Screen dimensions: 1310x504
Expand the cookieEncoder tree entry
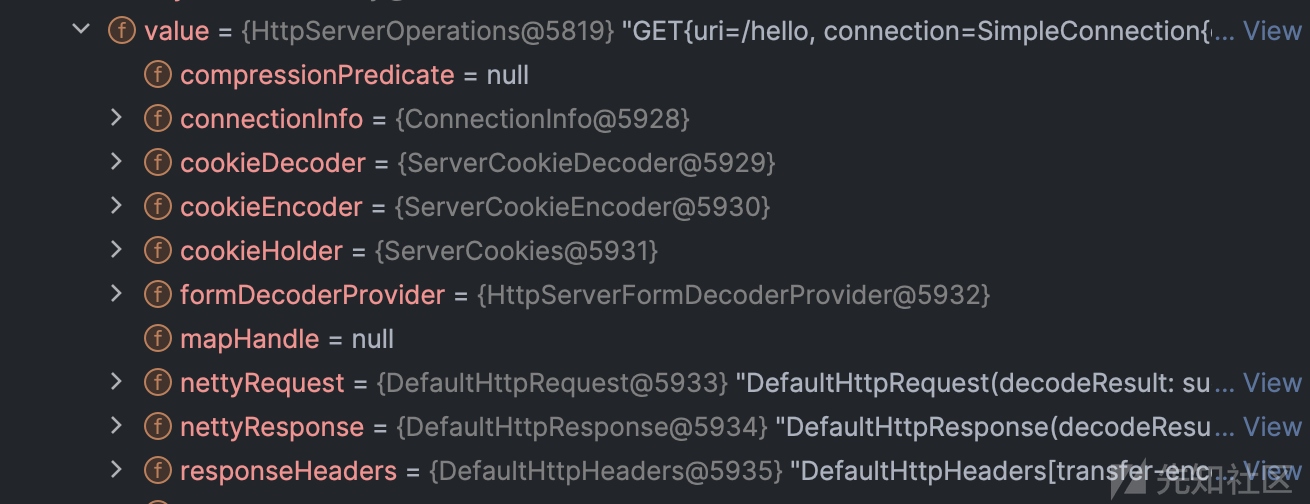(x=116, y=206)
